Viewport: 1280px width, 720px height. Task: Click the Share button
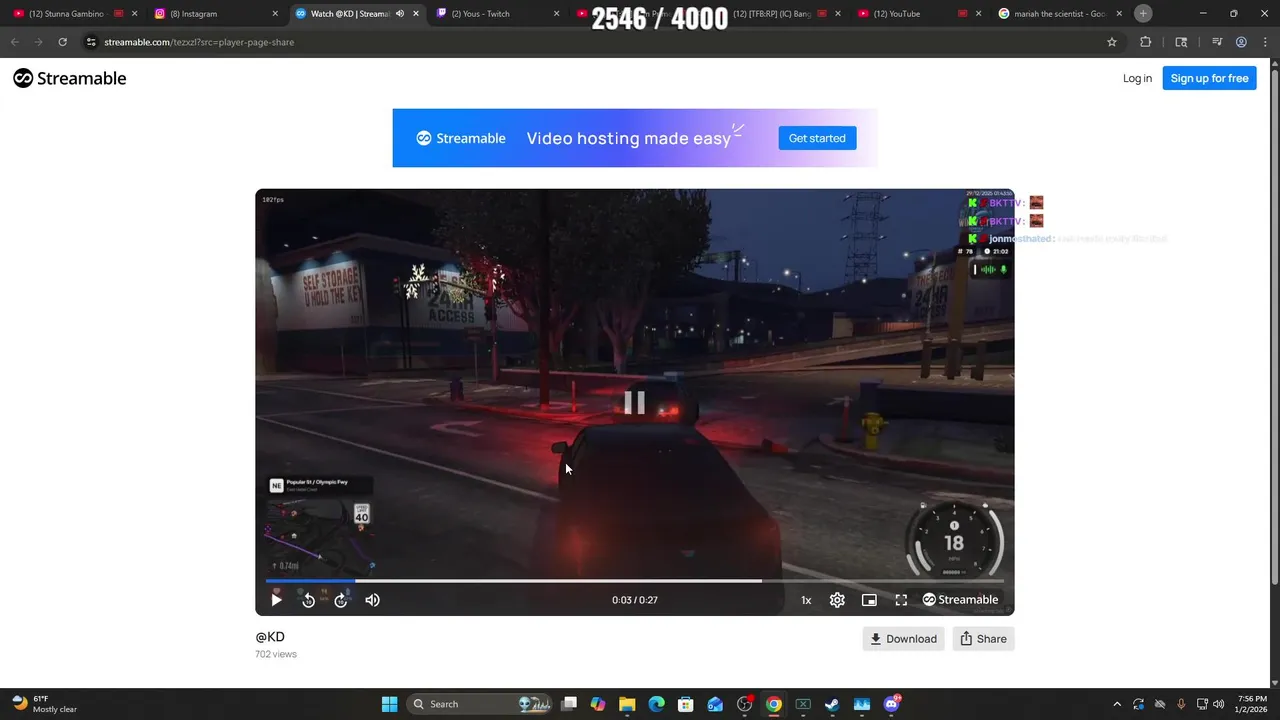tap(983, 639)
